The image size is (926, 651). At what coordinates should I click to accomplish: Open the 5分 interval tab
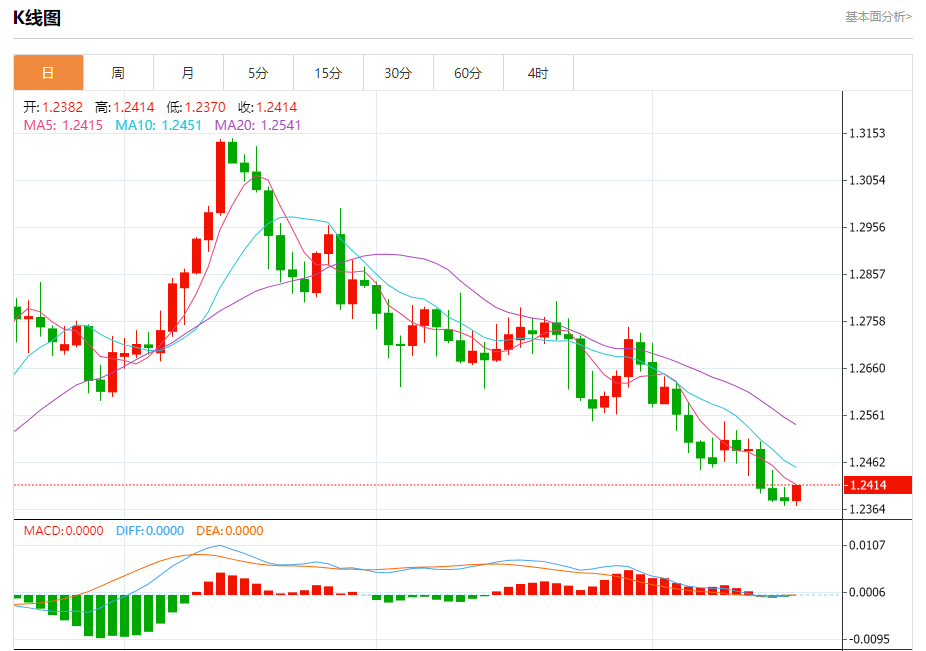258,73
